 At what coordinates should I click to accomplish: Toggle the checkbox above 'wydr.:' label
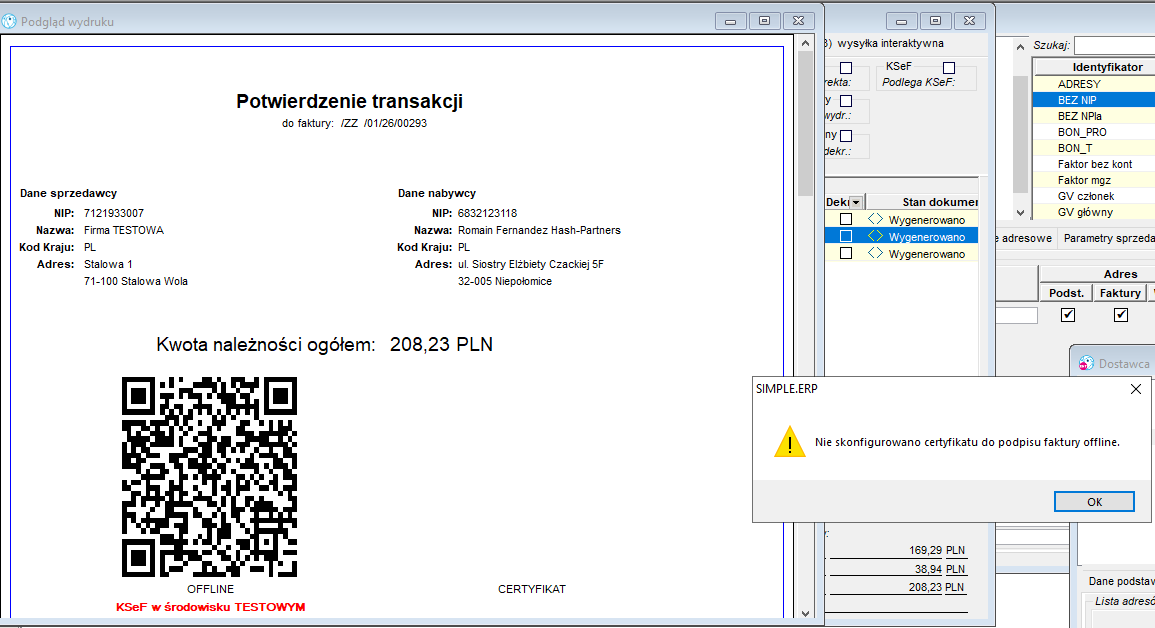click(846, 101)
